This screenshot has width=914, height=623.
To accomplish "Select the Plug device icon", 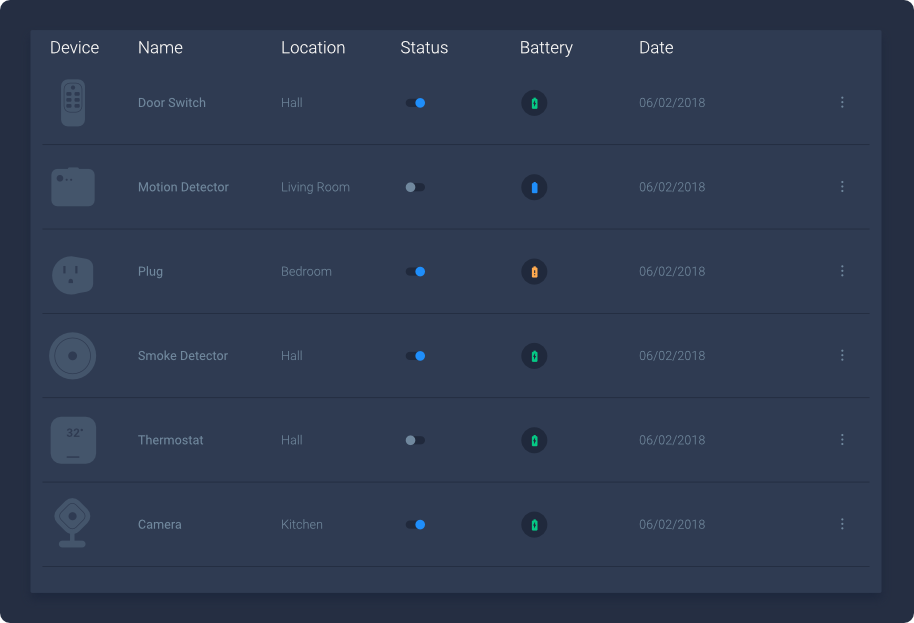I will click(73, 271).
